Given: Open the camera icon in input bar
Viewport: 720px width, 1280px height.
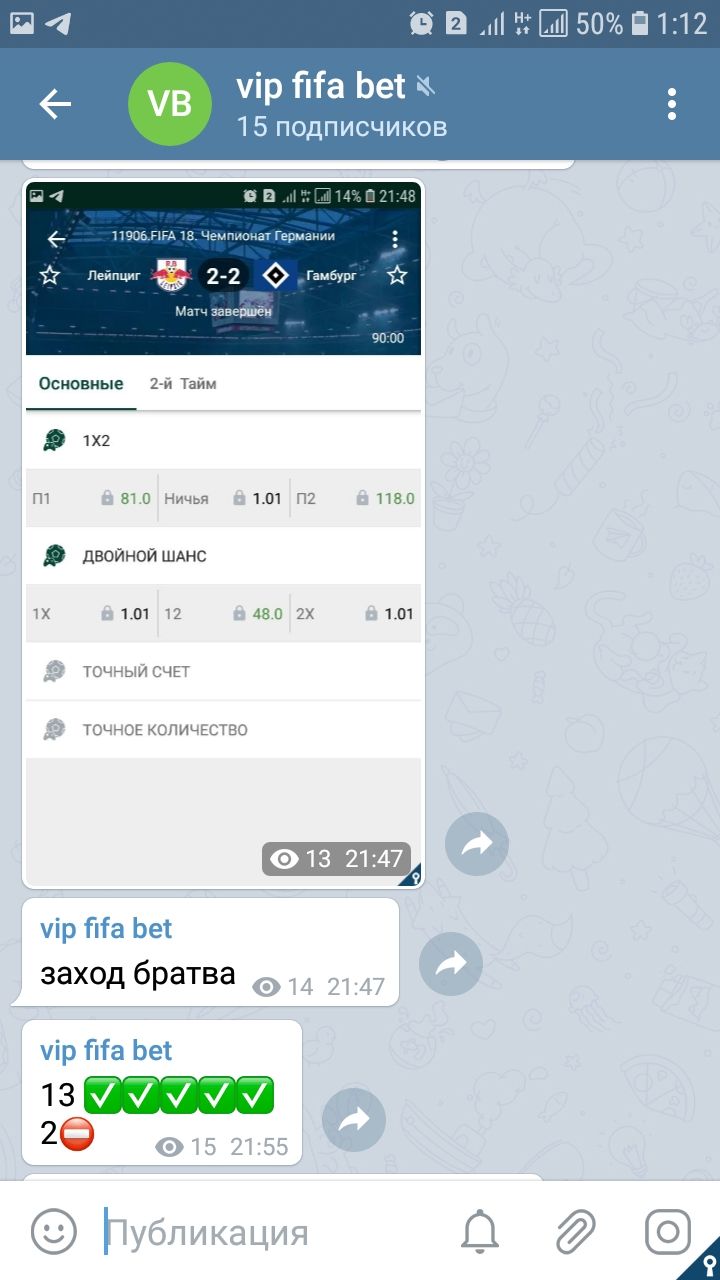Looking at the screenshot, I should tap(667, 1231).
